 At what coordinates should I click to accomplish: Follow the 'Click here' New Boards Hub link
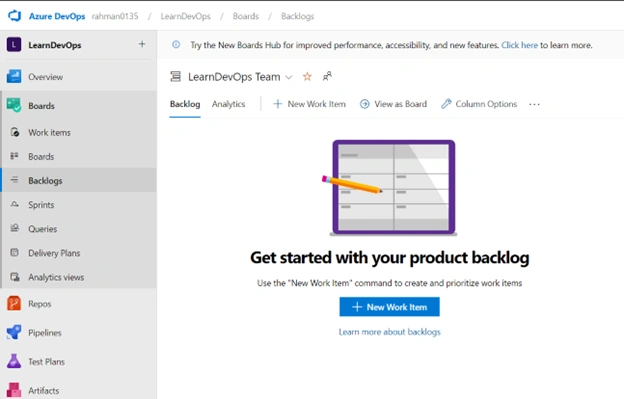(x=519, y=45)
